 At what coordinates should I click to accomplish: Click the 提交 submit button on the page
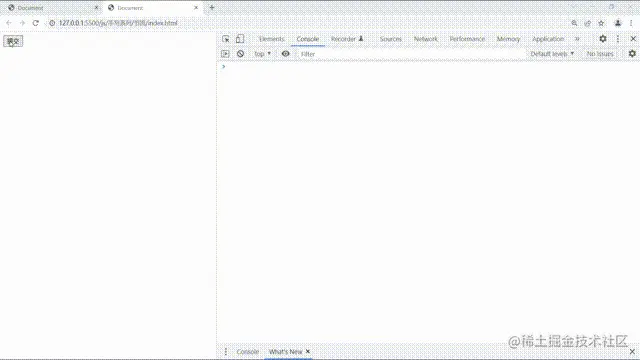click(x=13, y=41)
